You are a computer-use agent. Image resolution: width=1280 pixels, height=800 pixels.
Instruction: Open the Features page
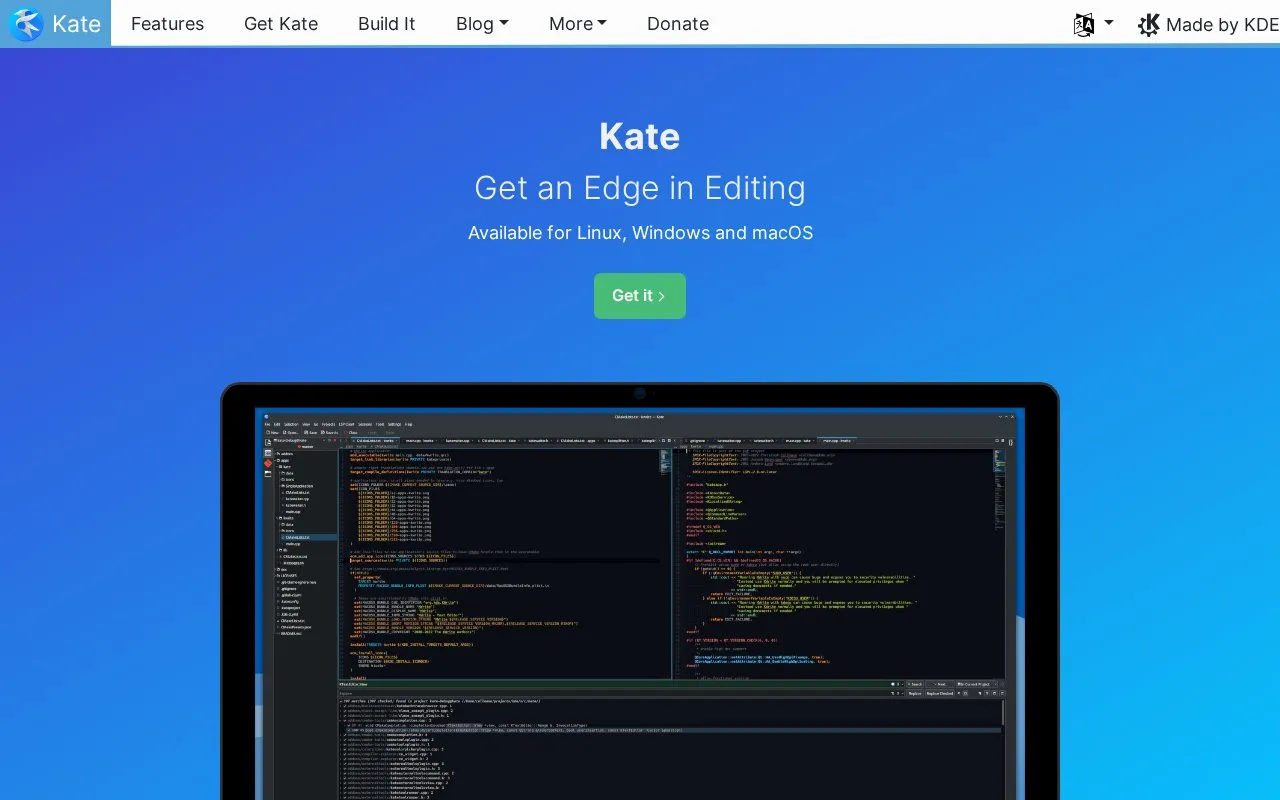[167, 24]
